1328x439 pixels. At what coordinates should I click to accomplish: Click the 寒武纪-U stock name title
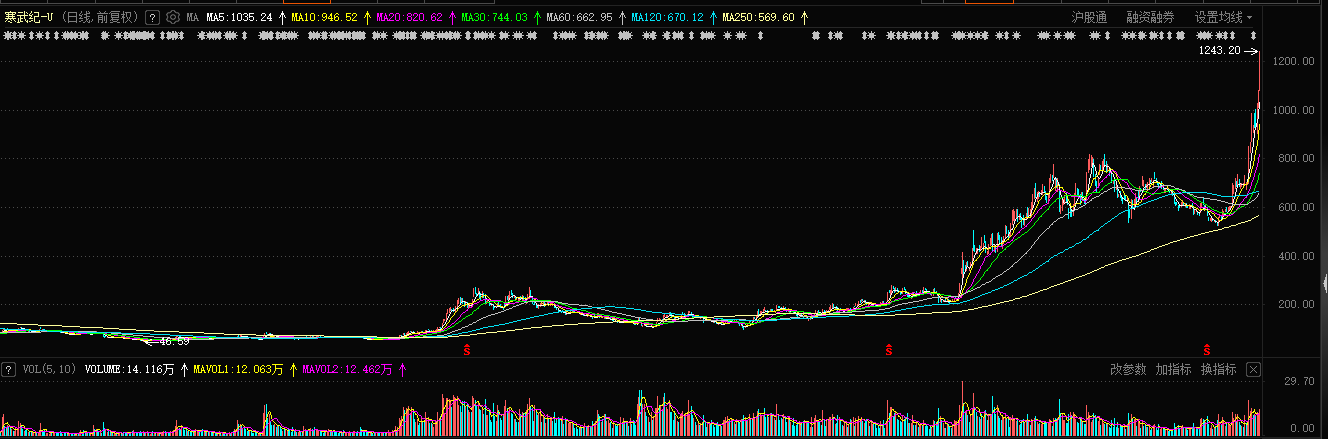(28, 17)
